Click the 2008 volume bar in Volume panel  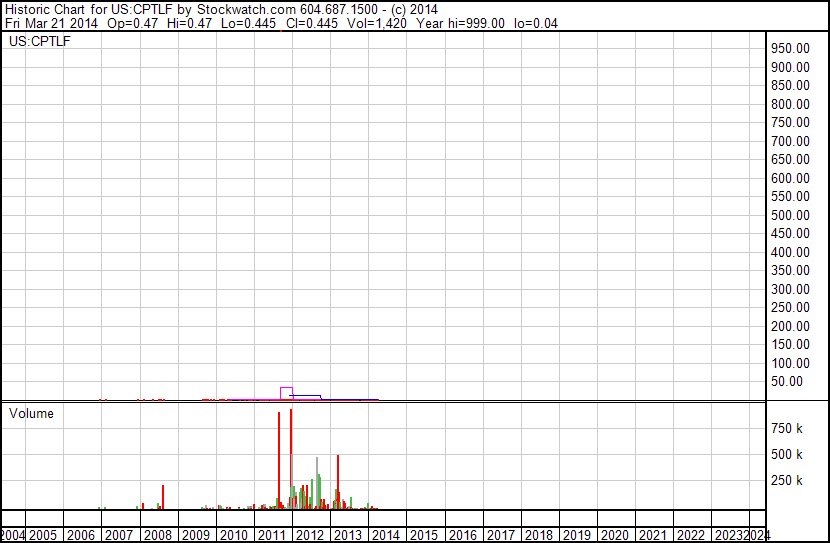pos(163,497)
